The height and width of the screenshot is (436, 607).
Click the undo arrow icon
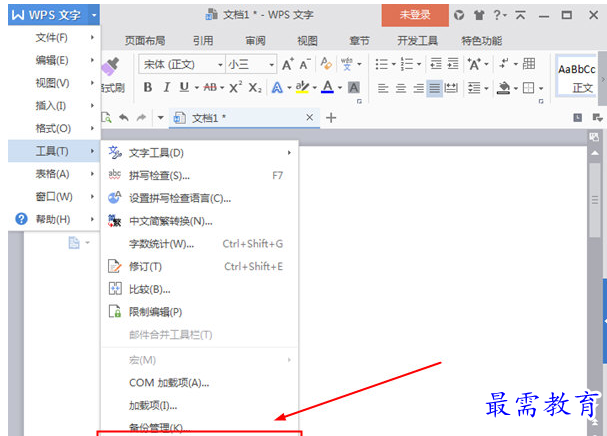[123, 117]
